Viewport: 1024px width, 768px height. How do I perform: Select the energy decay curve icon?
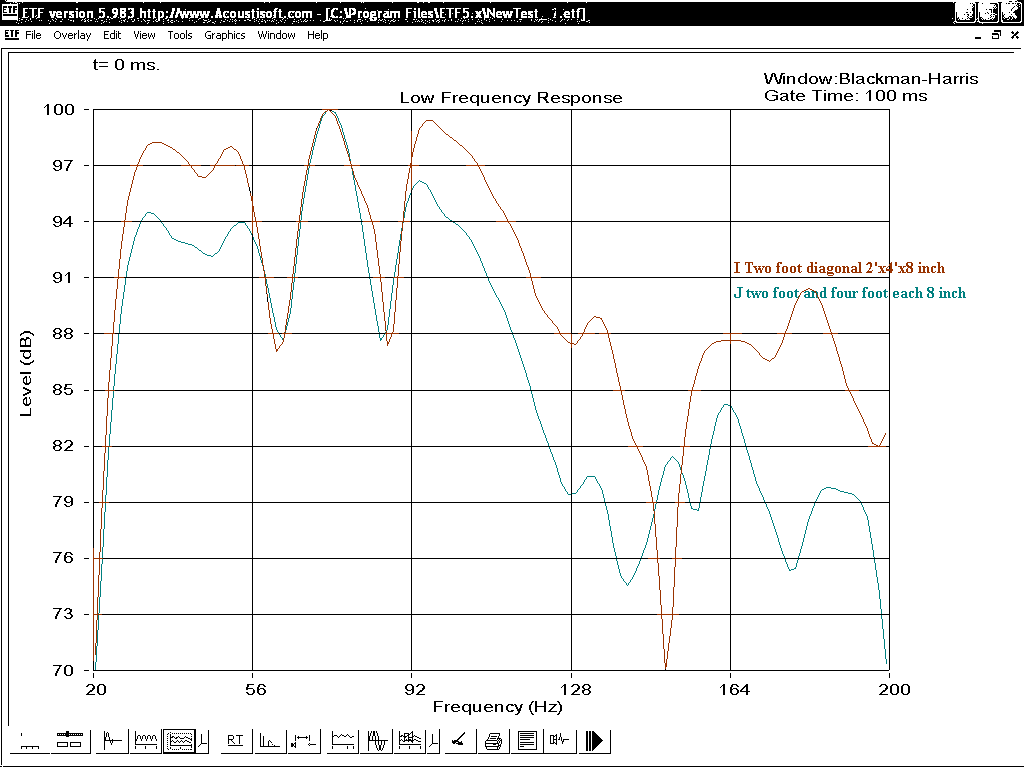[270, 741]
